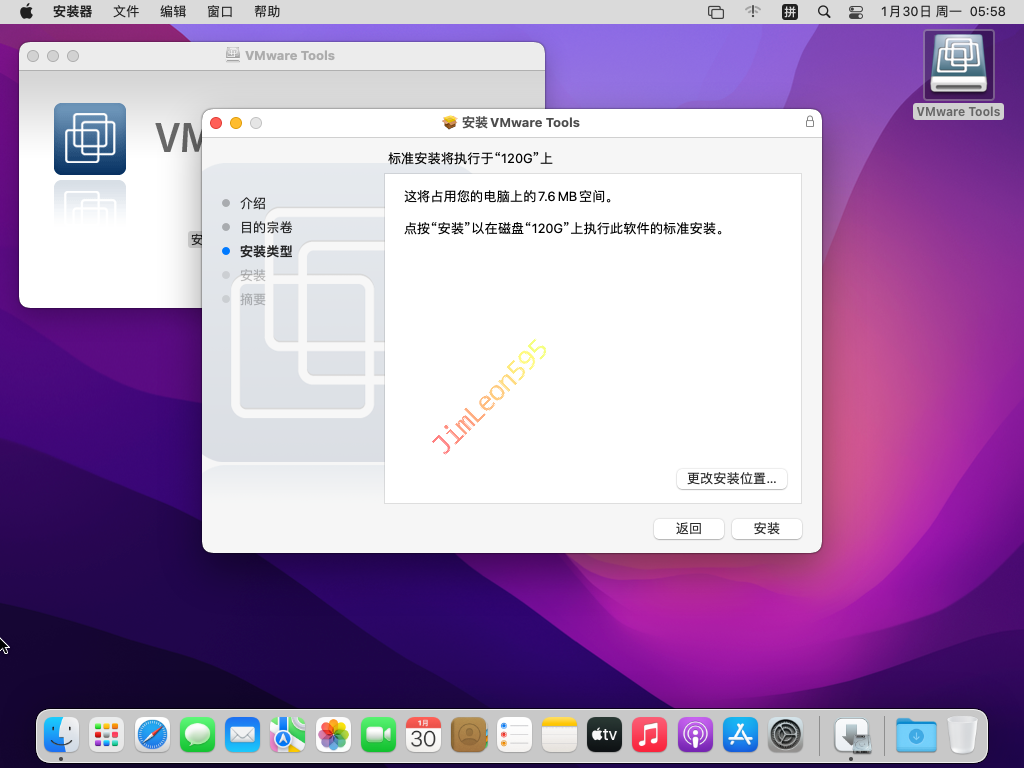Open the Apple menu
1024x768 pixels.
(x=26, y=12)
